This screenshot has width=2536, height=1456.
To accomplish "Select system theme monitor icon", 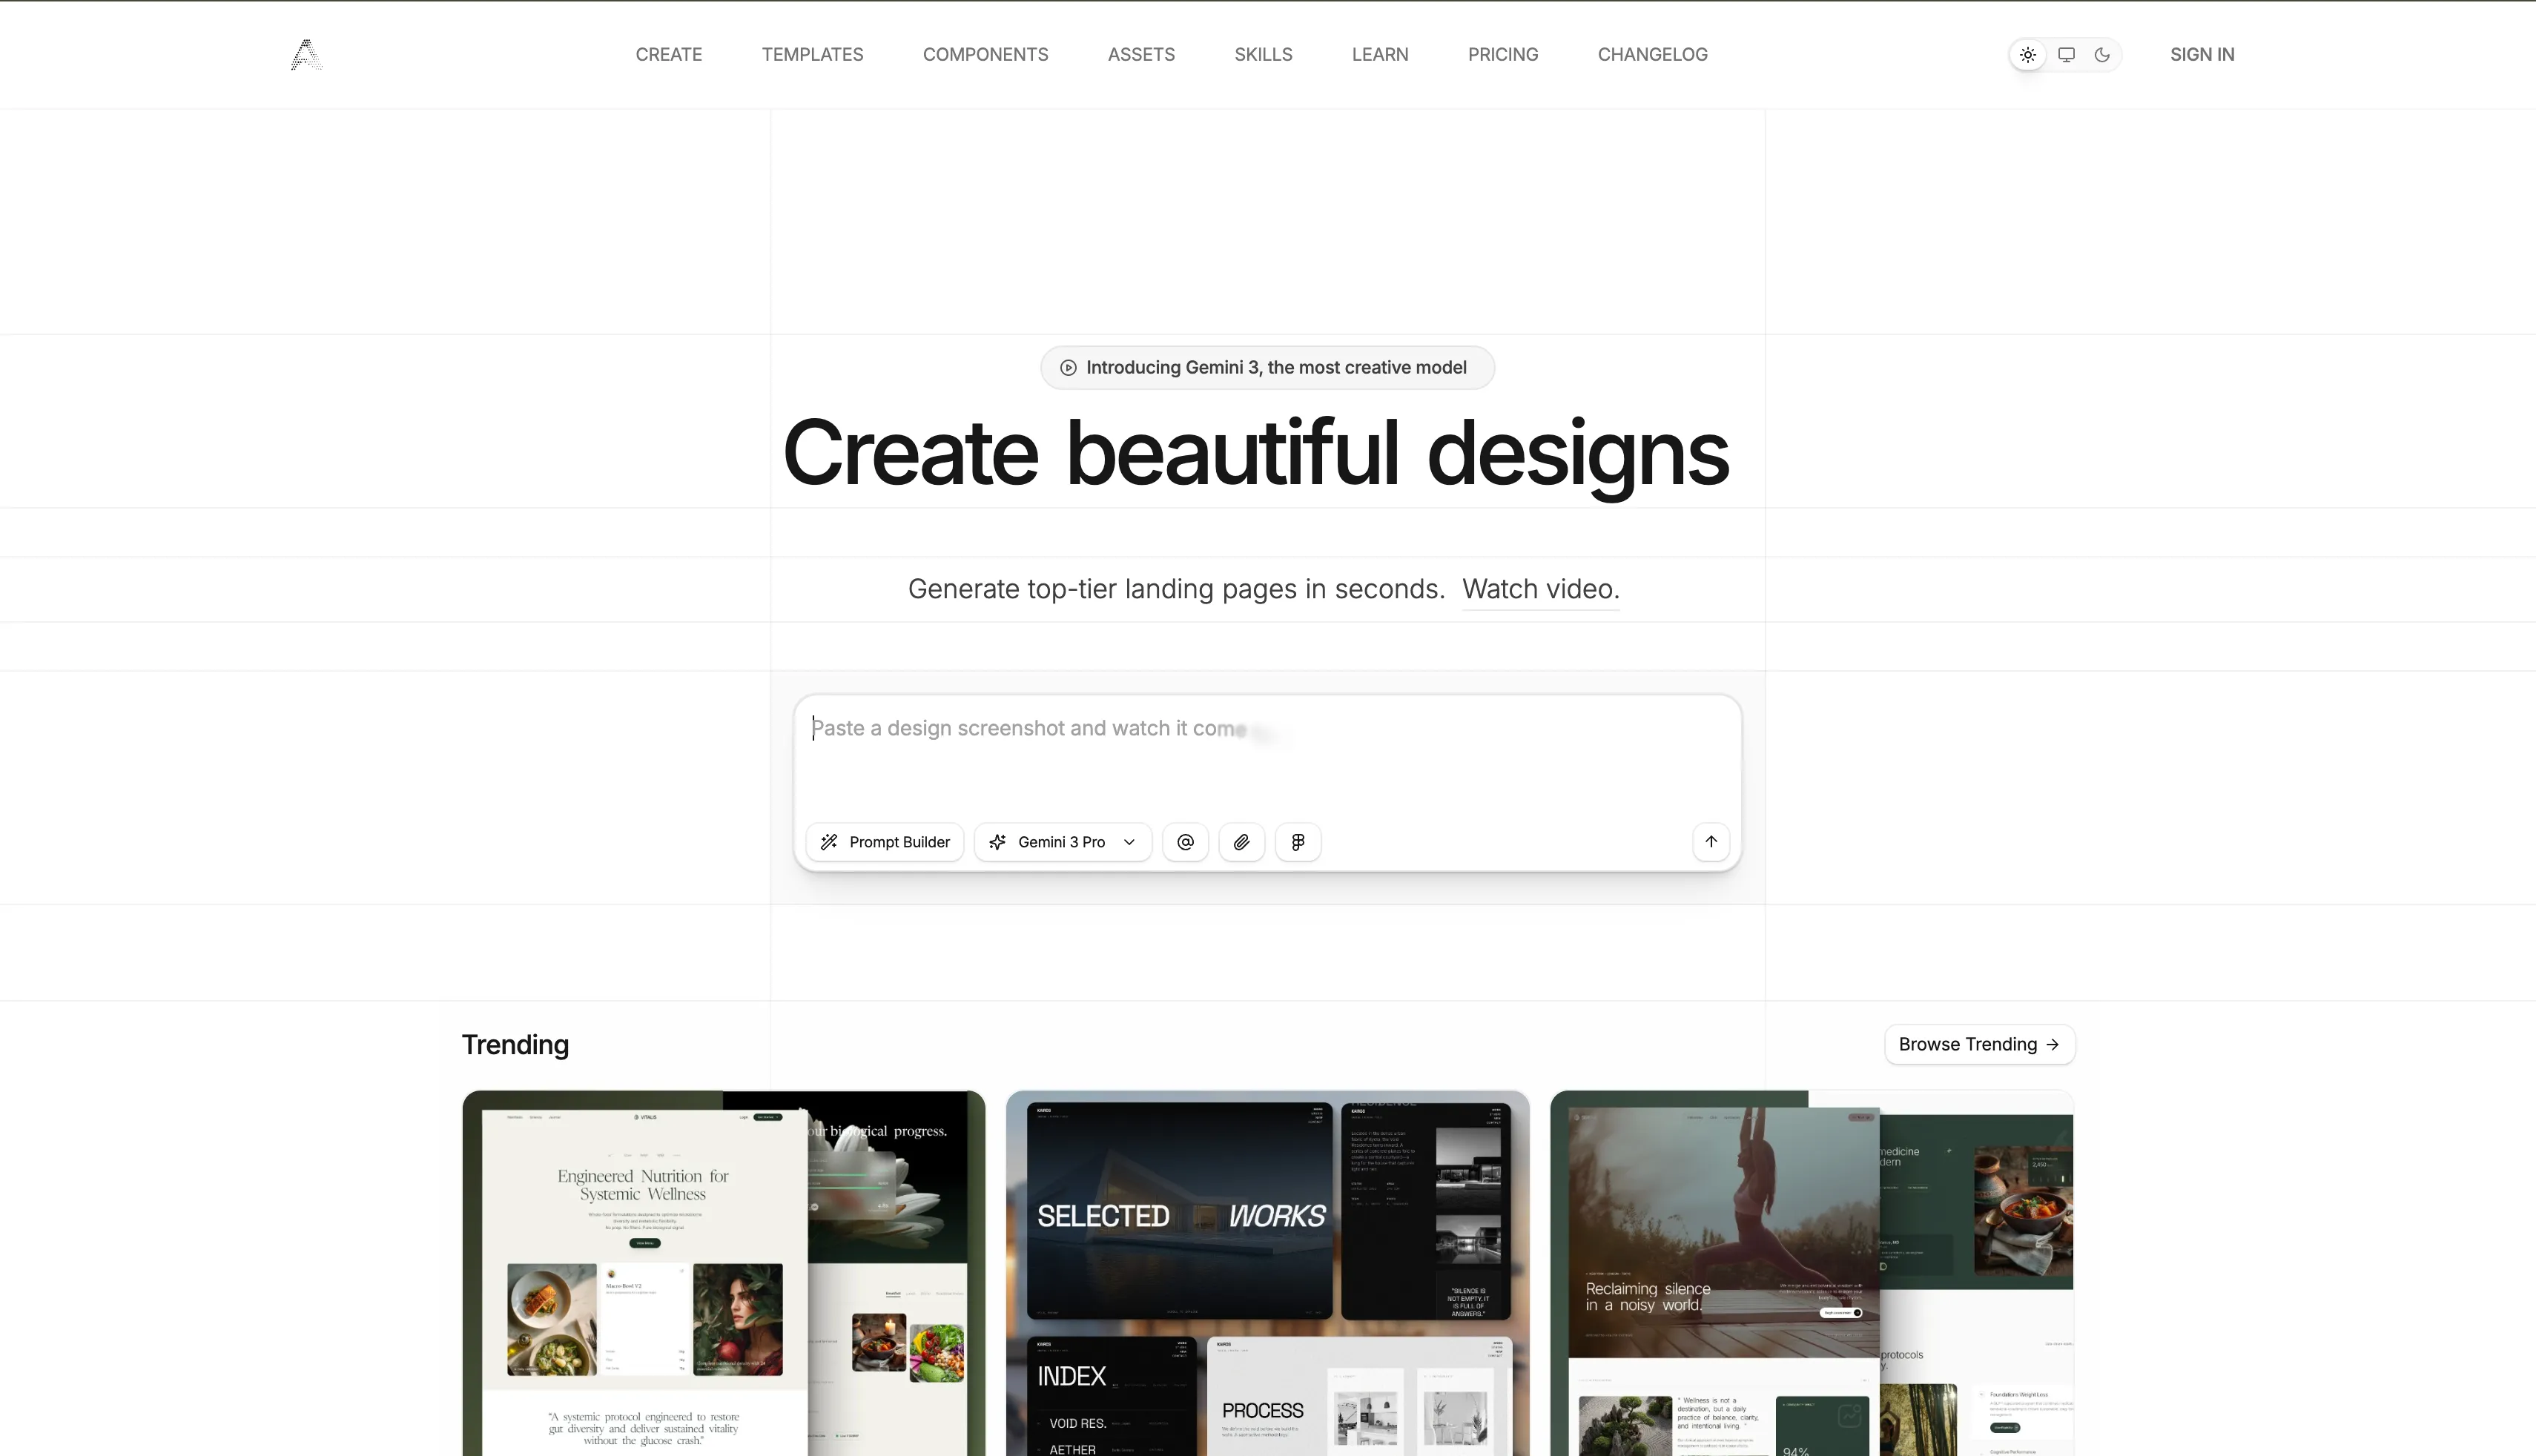I will tap(2066, 55).
